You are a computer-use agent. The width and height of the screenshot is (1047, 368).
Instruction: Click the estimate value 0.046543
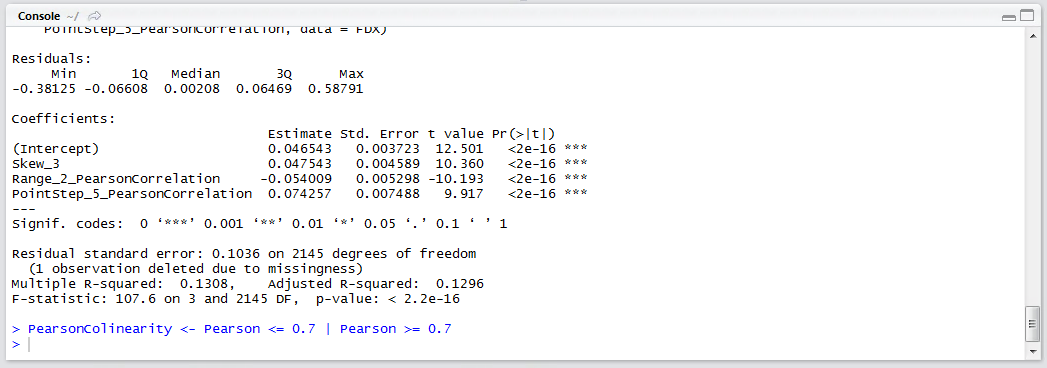[300, 148]
